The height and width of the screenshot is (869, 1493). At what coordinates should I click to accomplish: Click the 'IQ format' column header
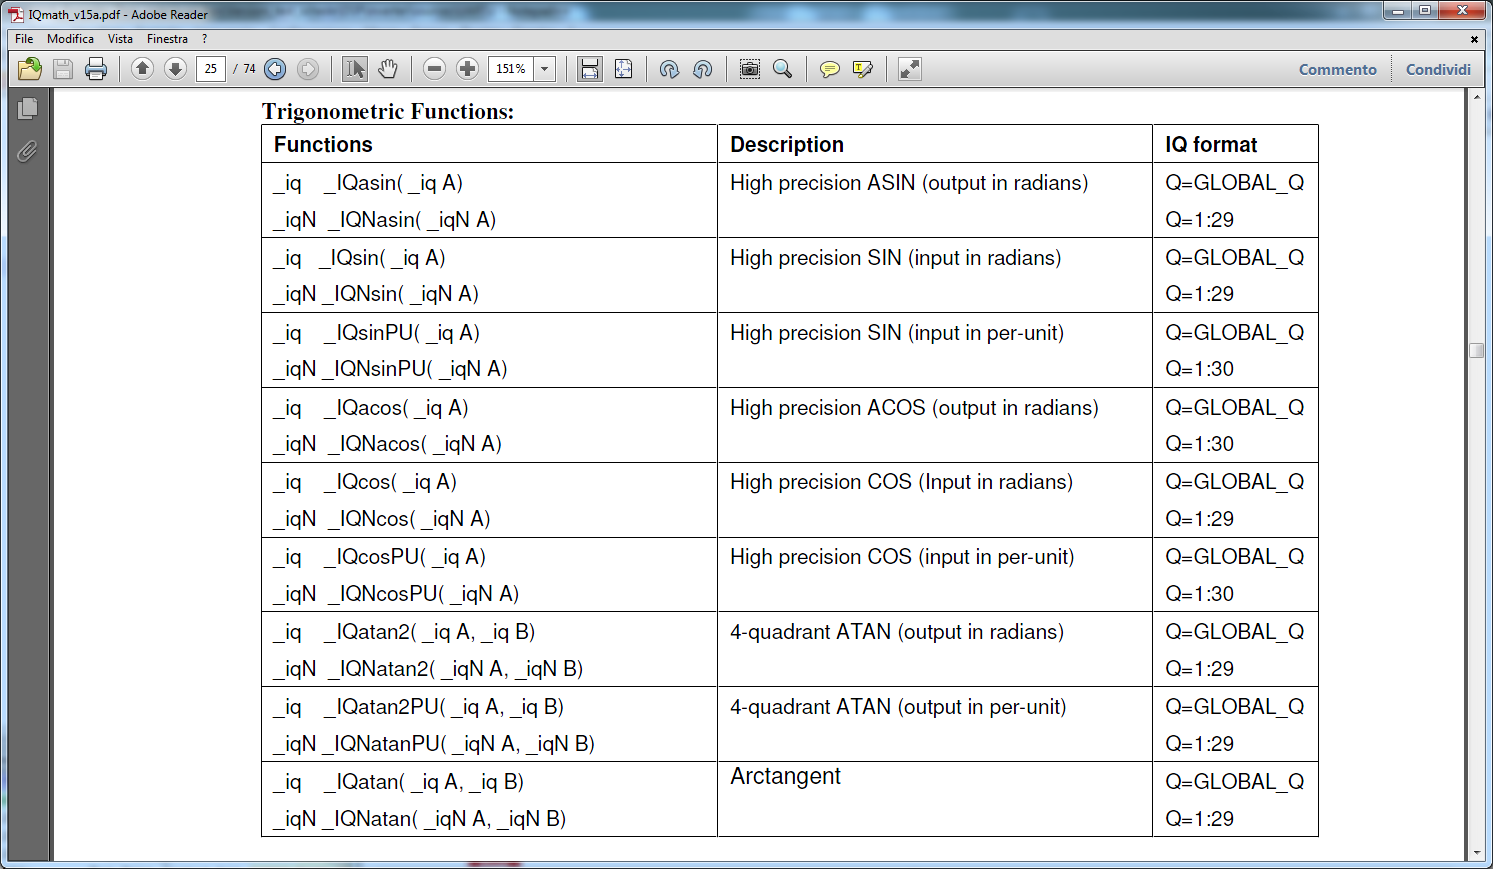(x=1211, y=144)
